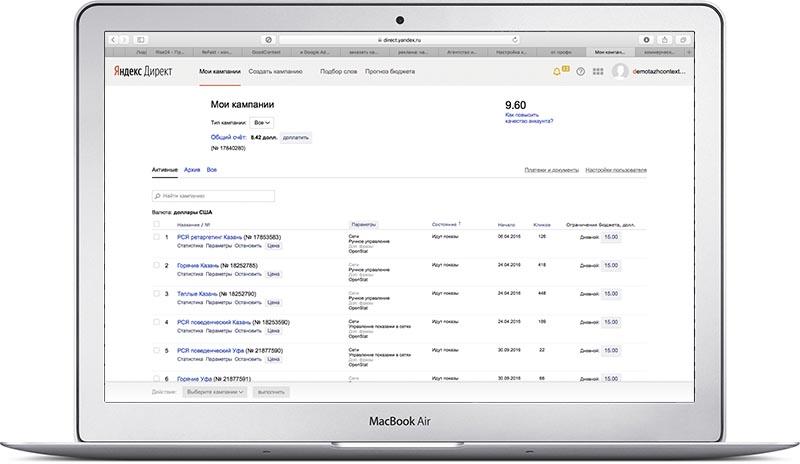Click the Safari forward arrow
The width and height of the screenshot is (800, 464).
pyautogui.click(x=124, y=40)
